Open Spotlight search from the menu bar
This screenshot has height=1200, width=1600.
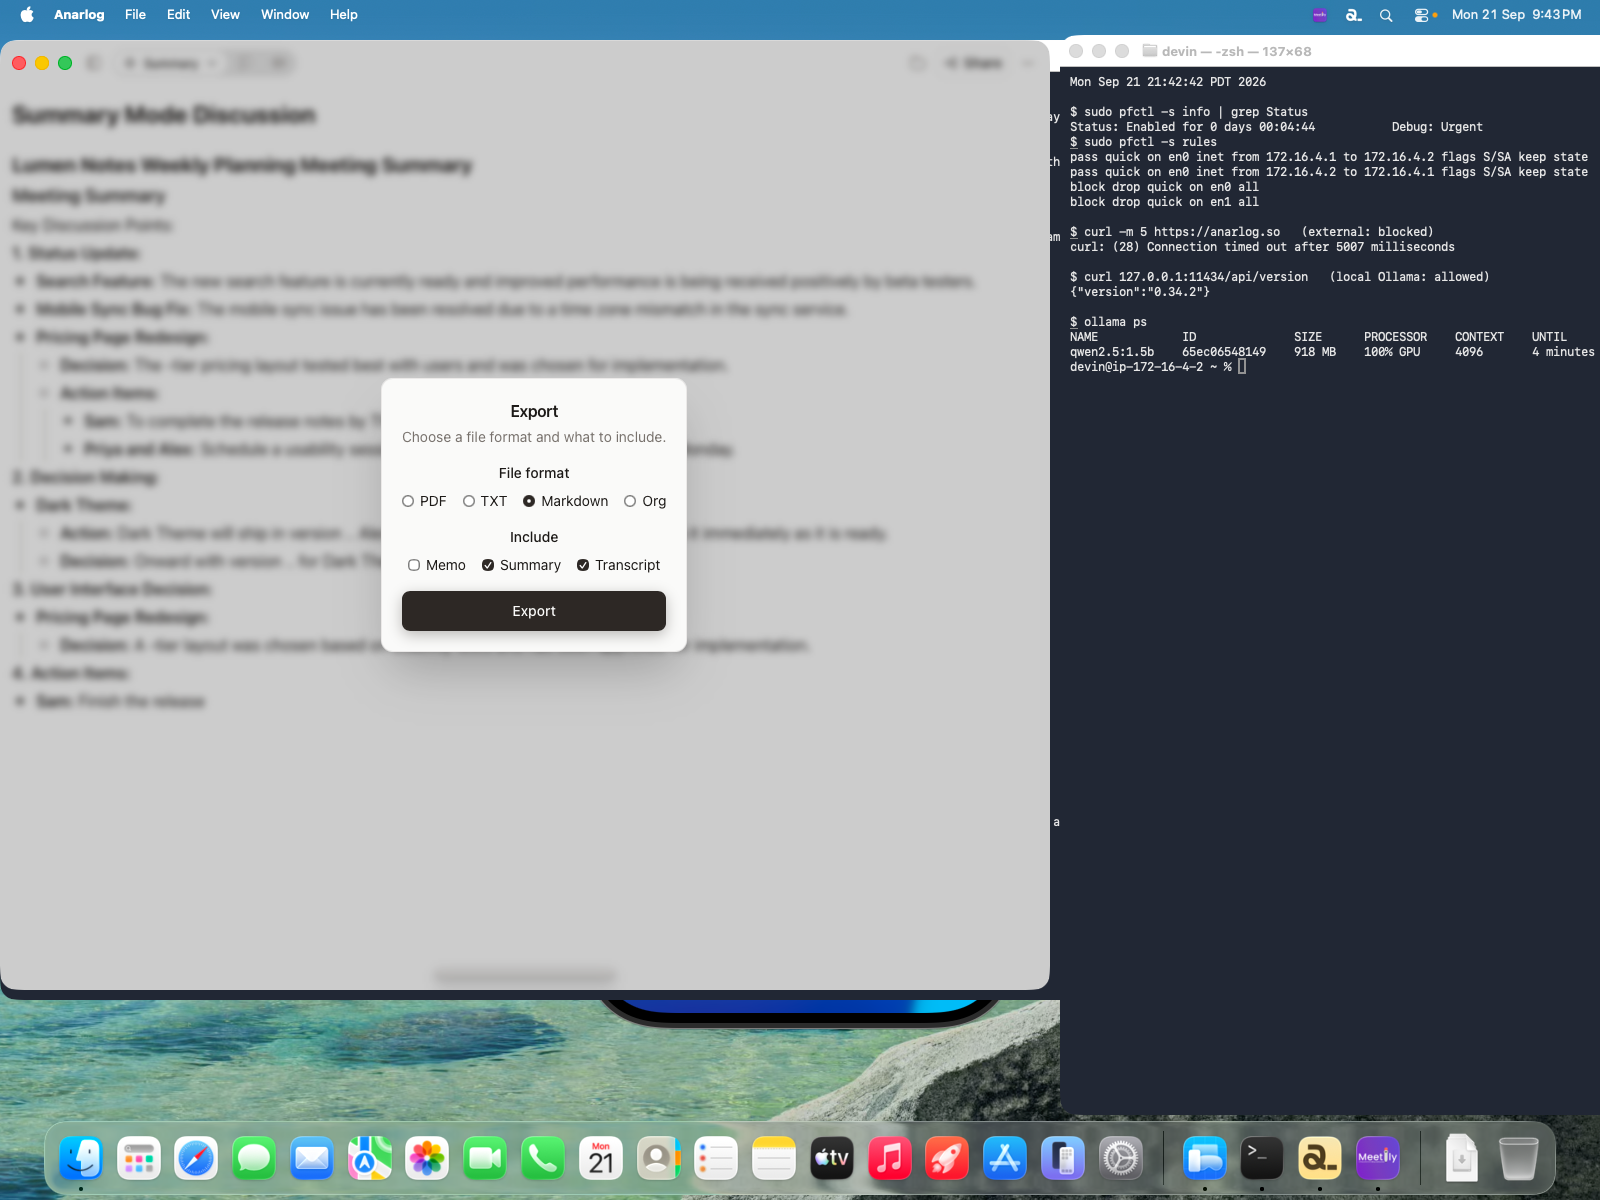1386,14
